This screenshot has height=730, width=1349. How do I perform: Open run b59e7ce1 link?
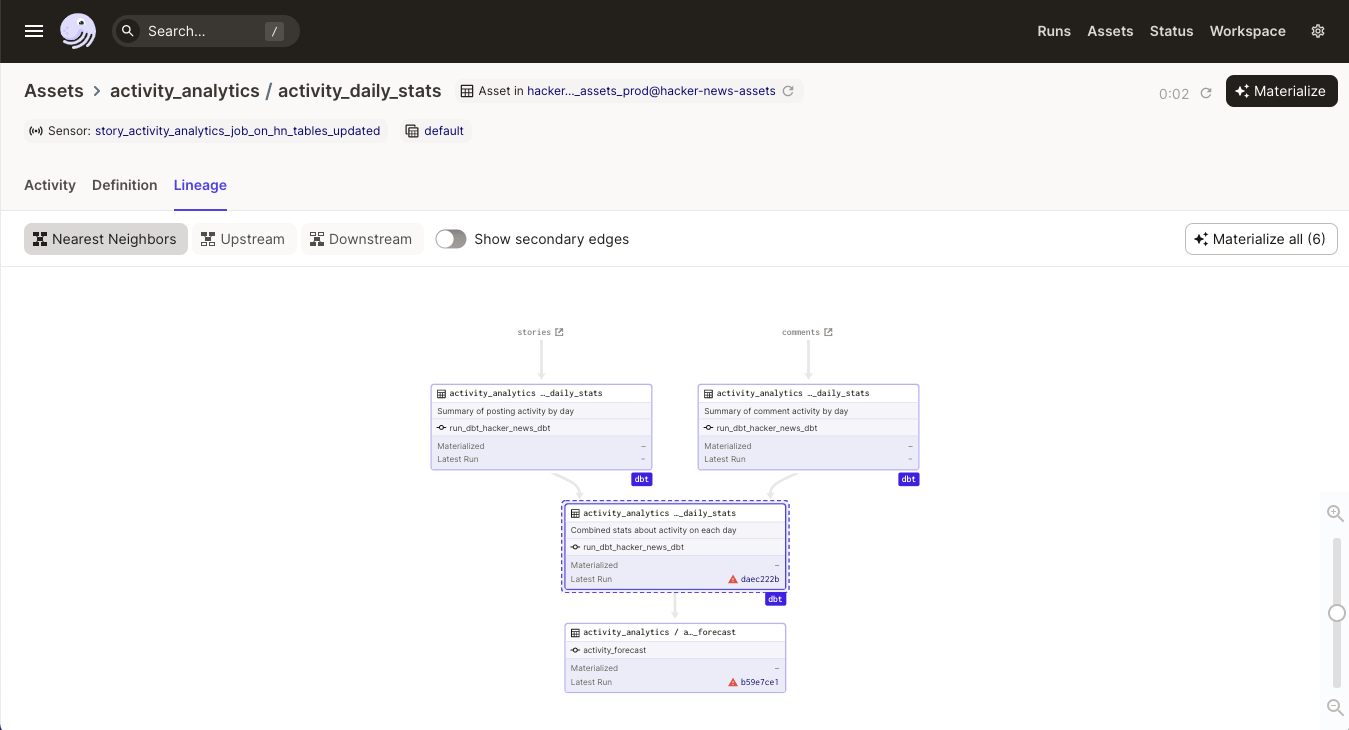point(760,682)
